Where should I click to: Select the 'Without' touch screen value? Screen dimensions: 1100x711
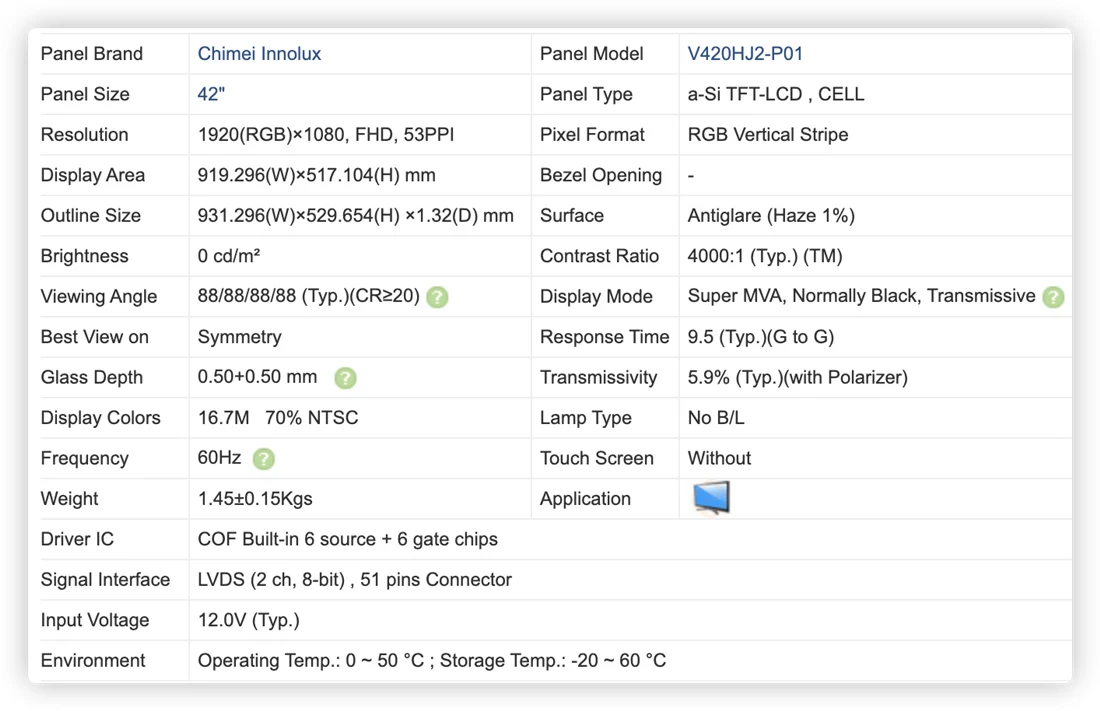[x=719, y=458]
